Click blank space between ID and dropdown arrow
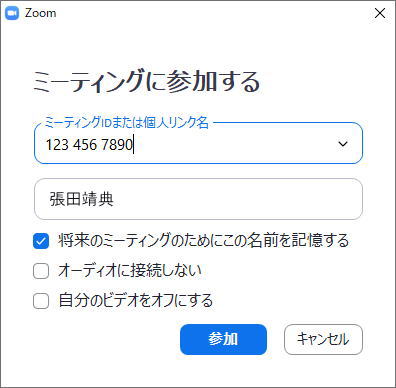 coord(233,144)
